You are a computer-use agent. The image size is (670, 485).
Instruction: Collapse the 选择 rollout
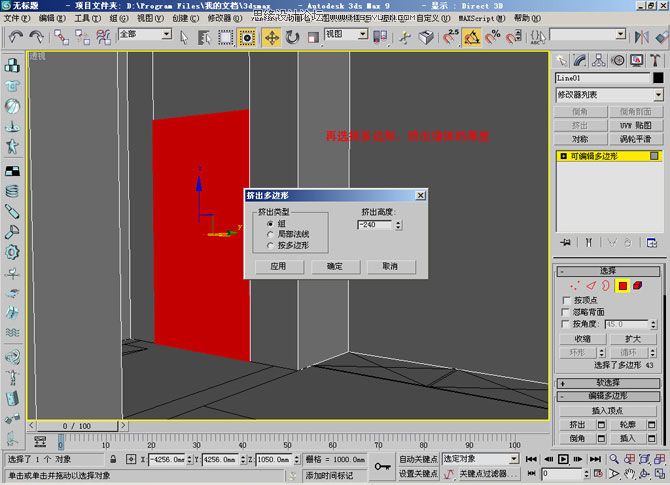pos(608,271)
